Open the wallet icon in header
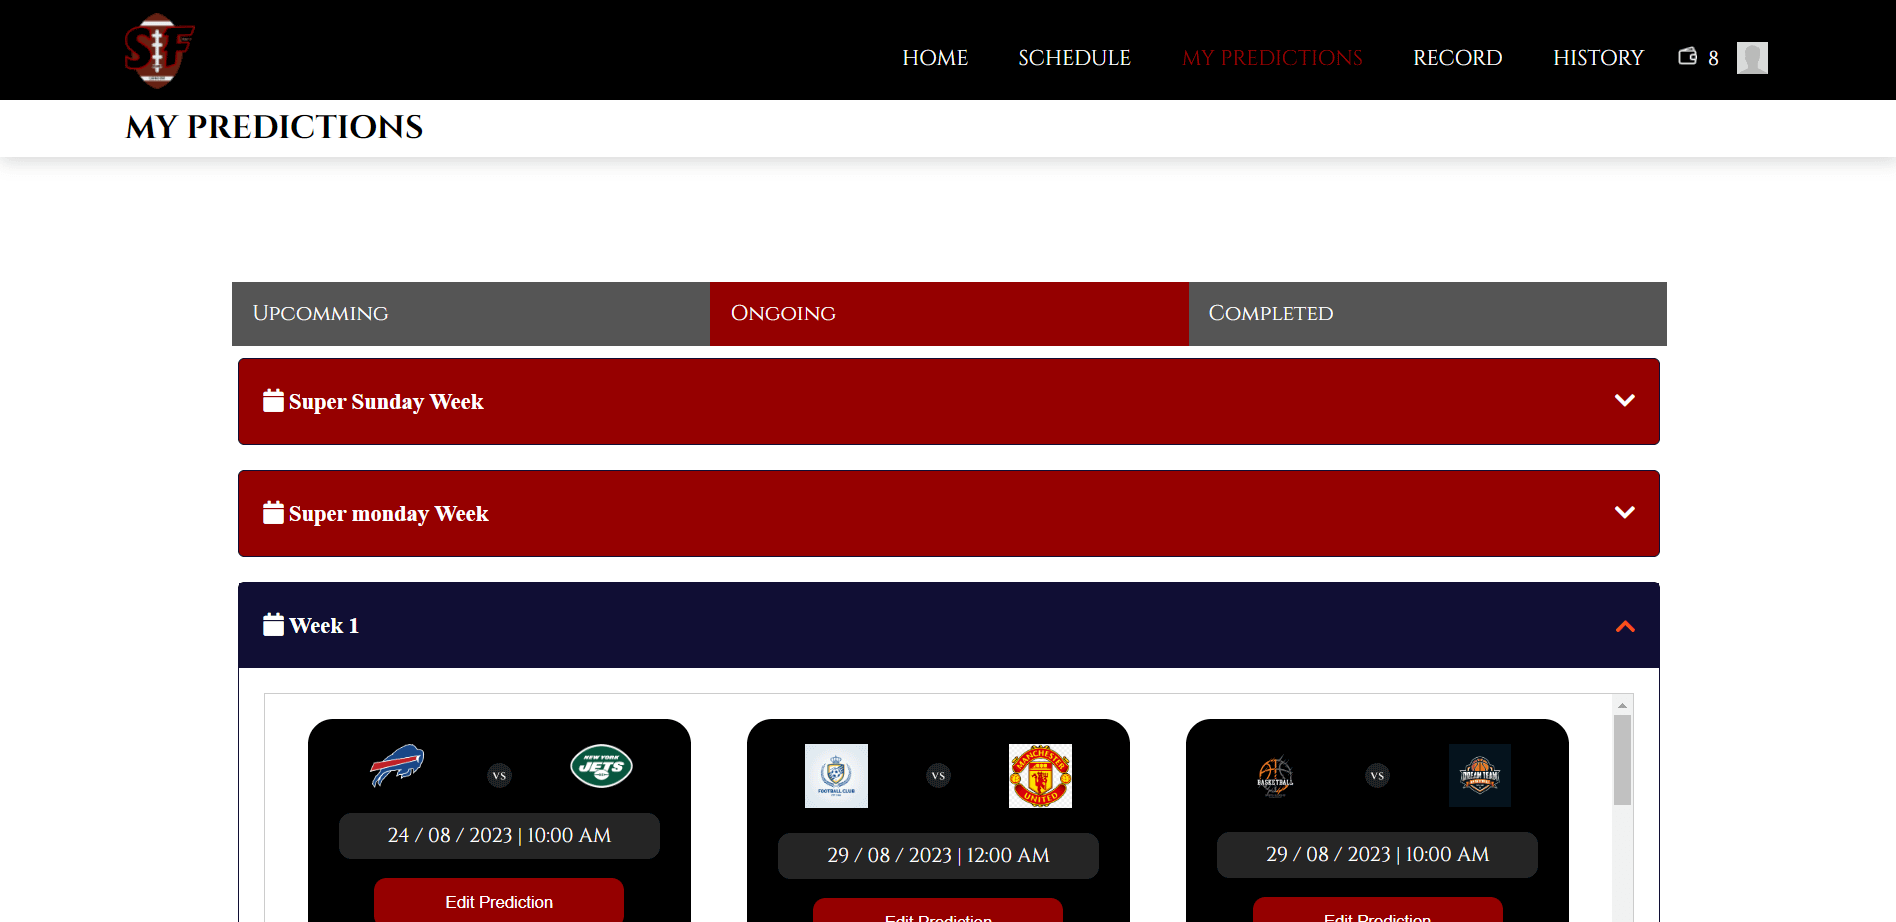The image size is (1896, 922). coord(1687,57)
